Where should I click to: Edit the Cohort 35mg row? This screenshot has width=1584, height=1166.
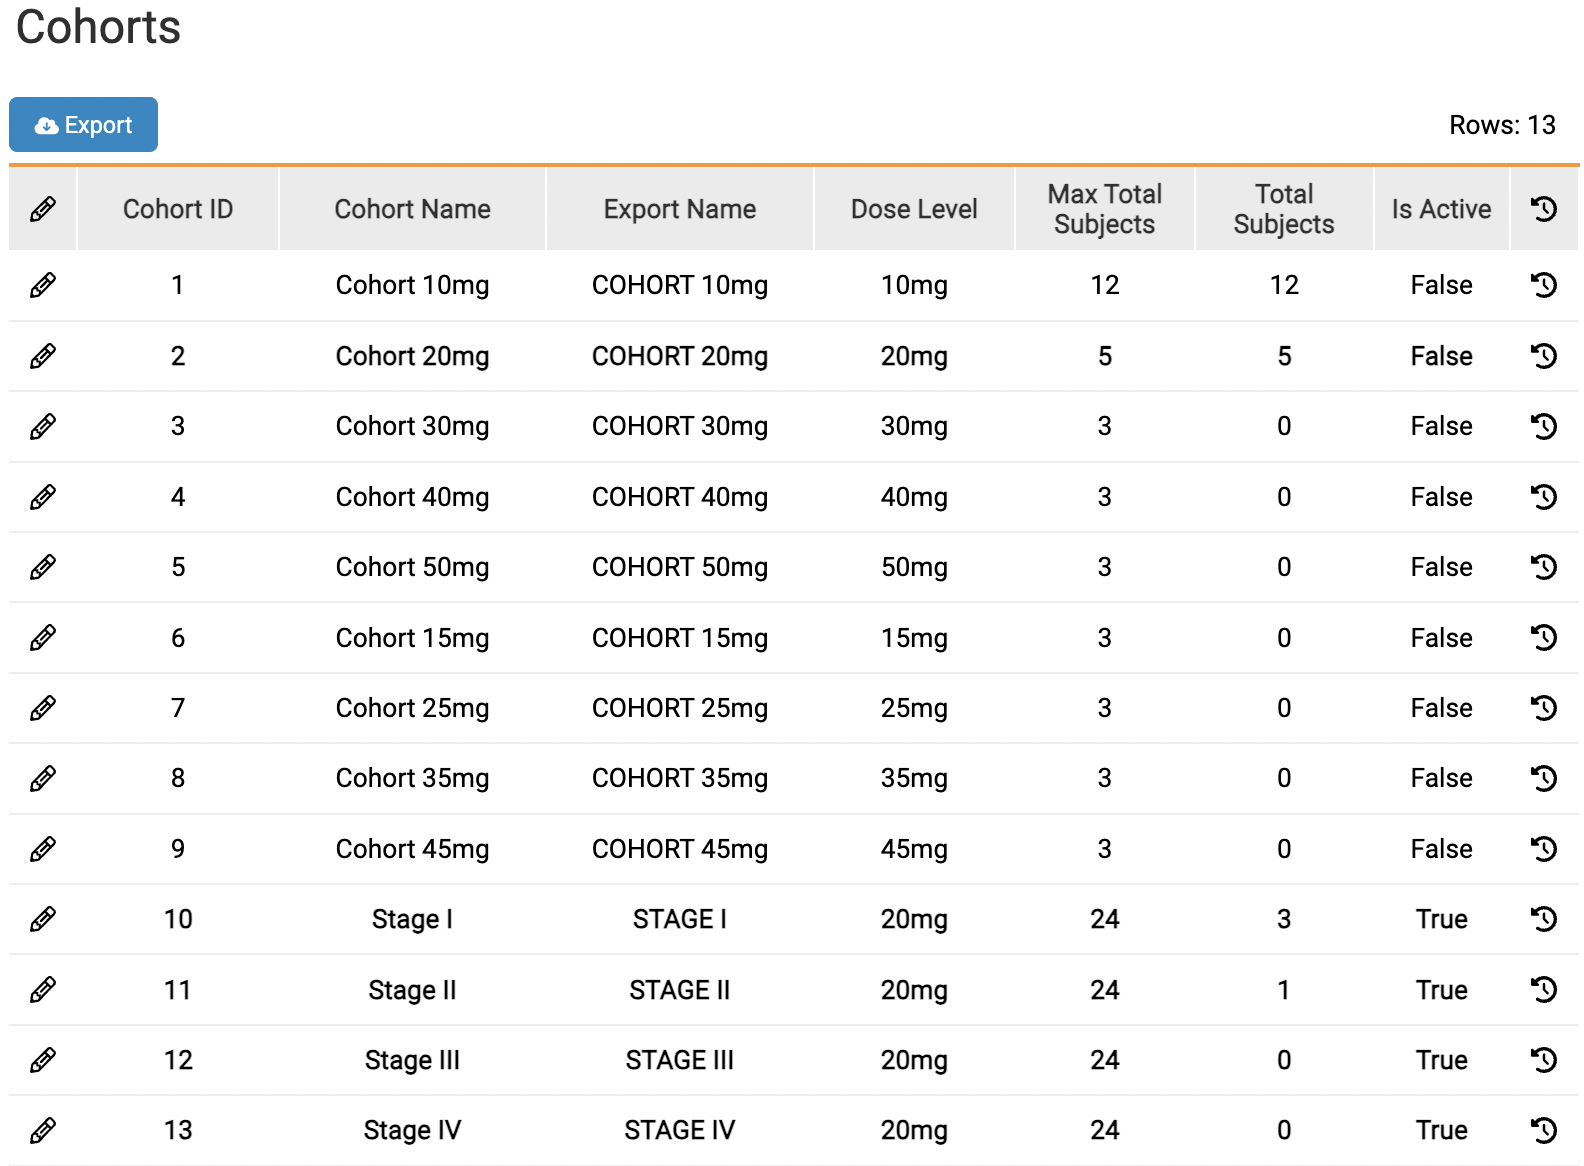43,778
